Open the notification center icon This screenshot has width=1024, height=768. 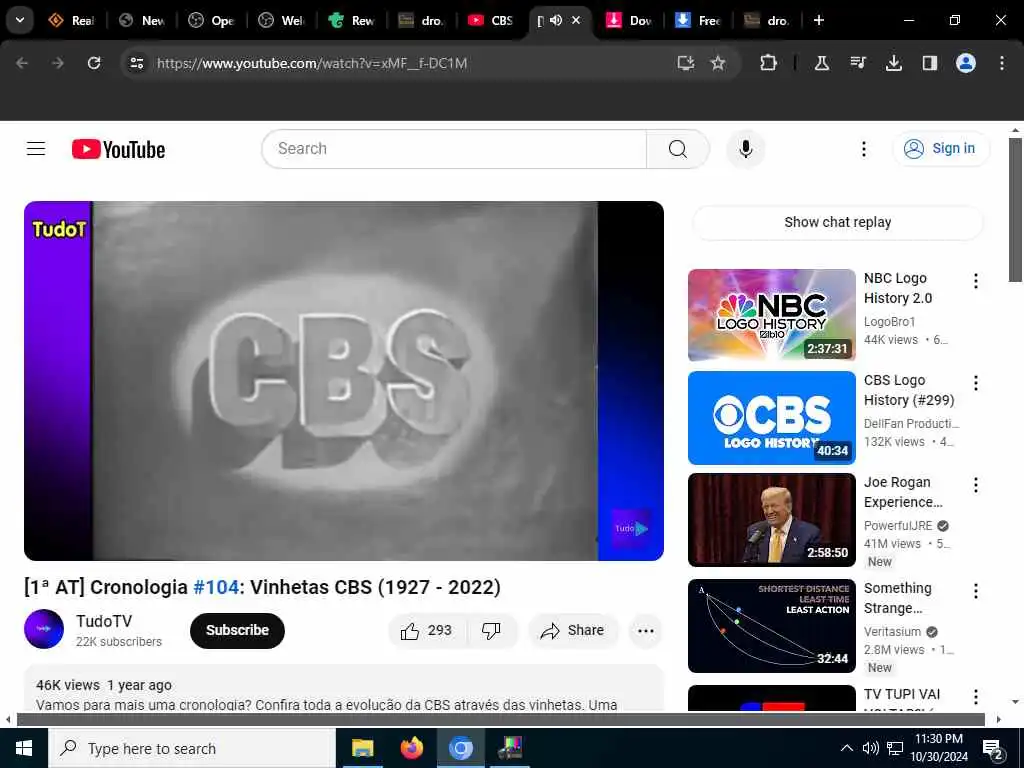pyautogui.click(x=992, y=748)
